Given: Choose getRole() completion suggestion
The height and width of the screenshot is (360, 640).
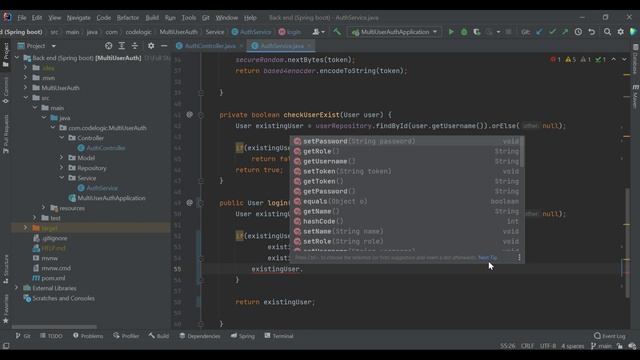Looking at the screenshot, I should pyautogui.click(x=406, y=151).
